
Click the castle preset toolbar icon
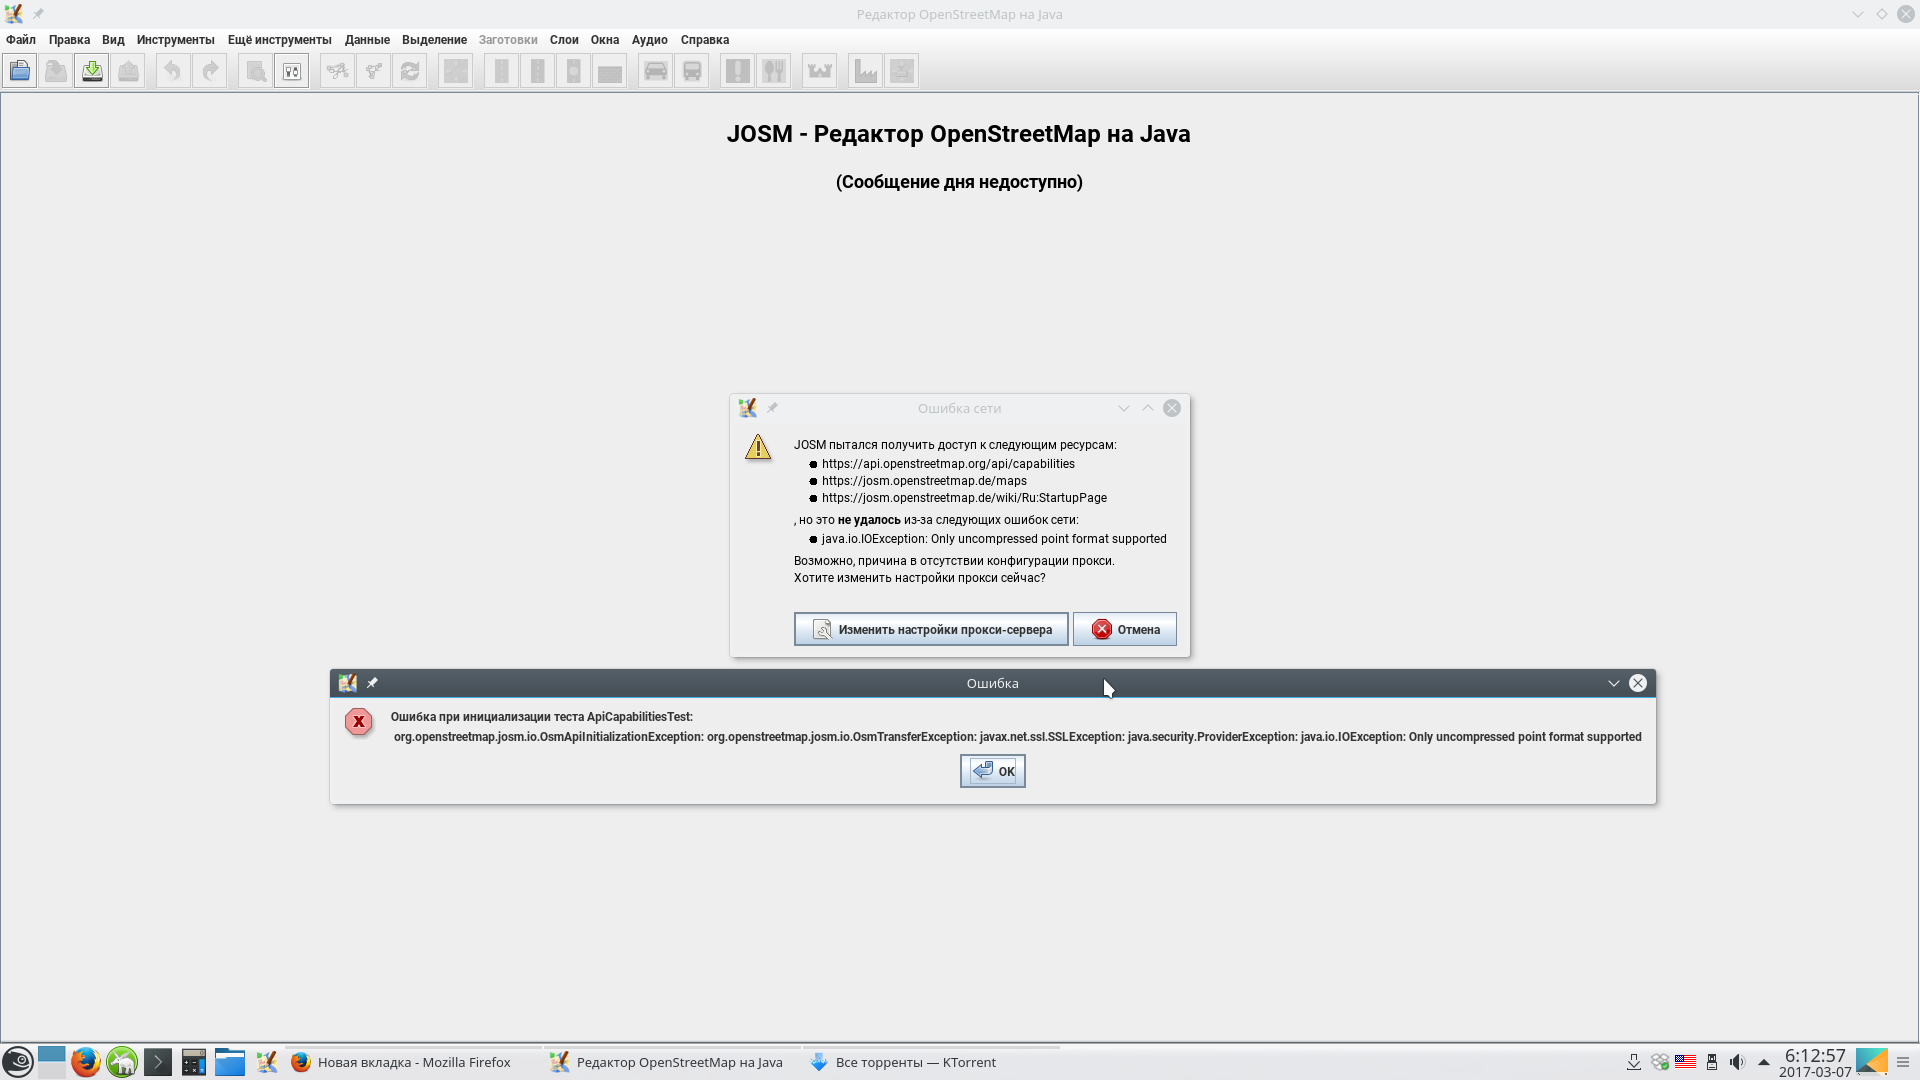tap(820, 71)
